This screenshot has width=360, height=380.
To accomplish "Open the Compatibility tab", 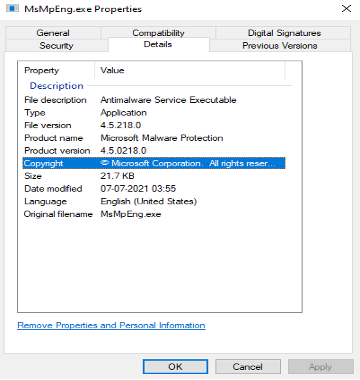I will (x=158, y=33).
